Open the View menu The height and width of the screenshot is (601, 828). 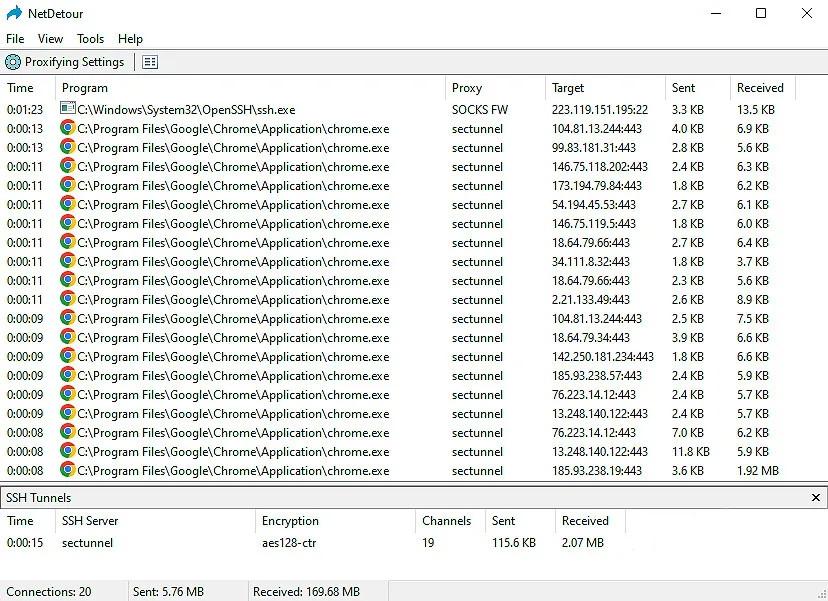[x=50, y=38]
